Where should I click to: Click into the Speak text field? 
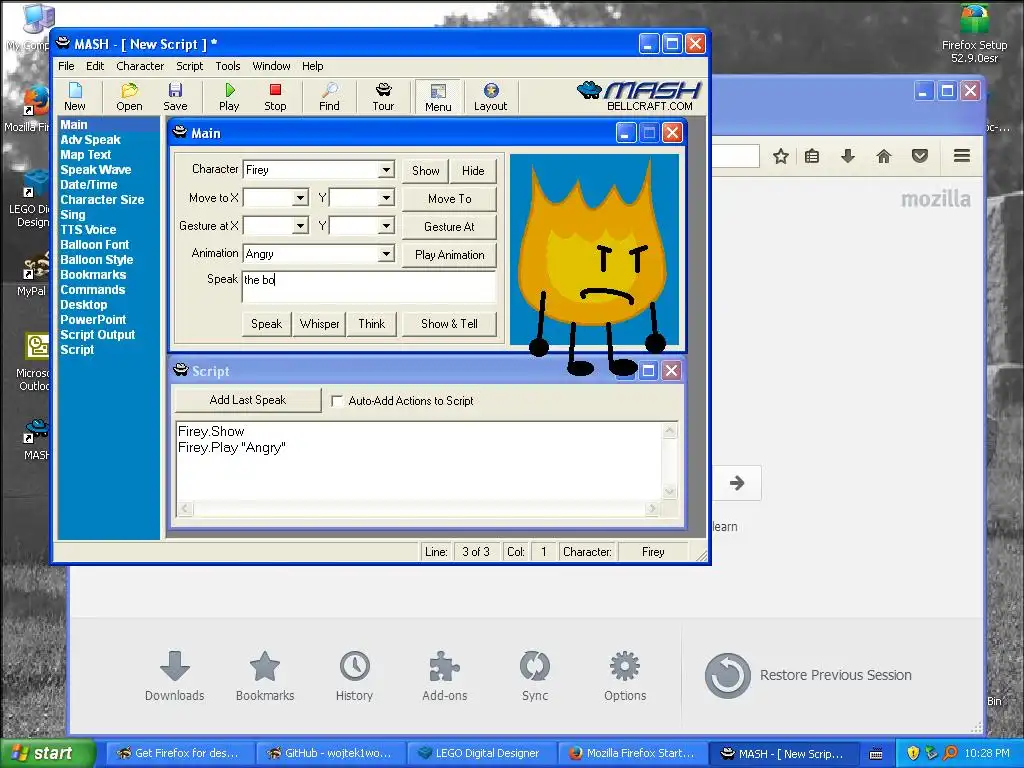tap(369, 287)
